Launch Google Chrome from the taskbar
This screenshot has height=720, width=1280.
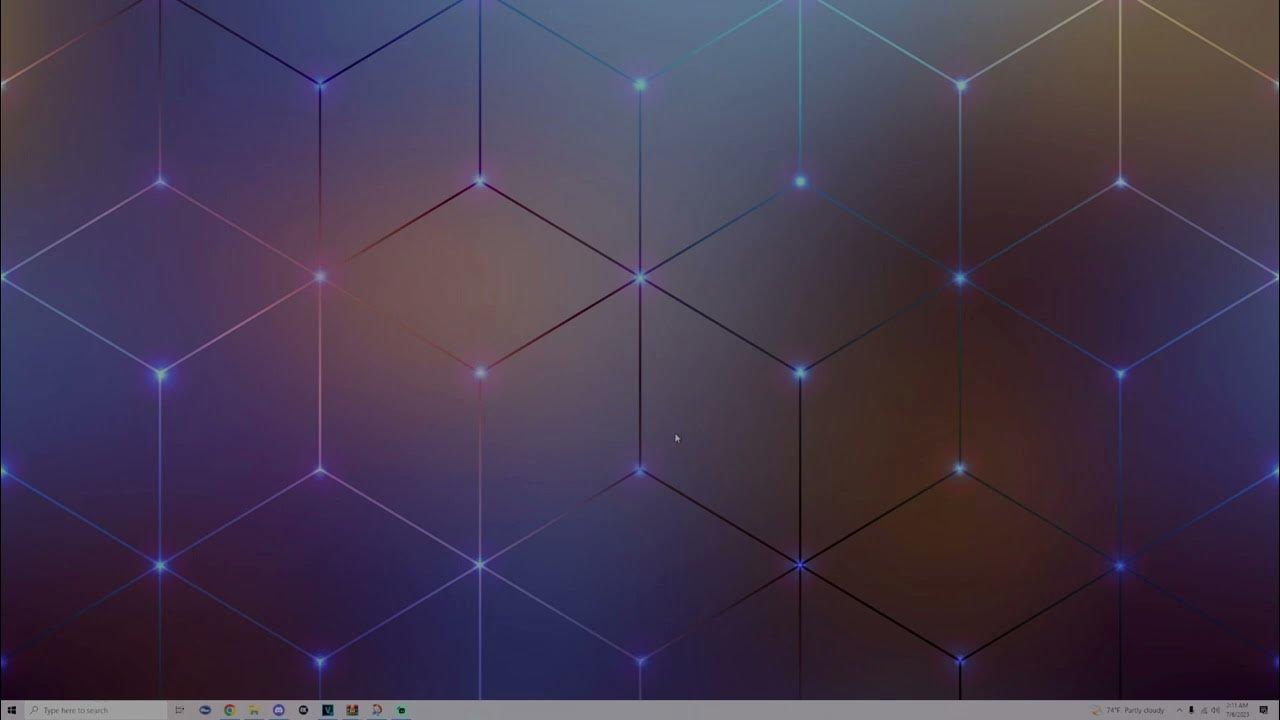(x=230, y=710)
